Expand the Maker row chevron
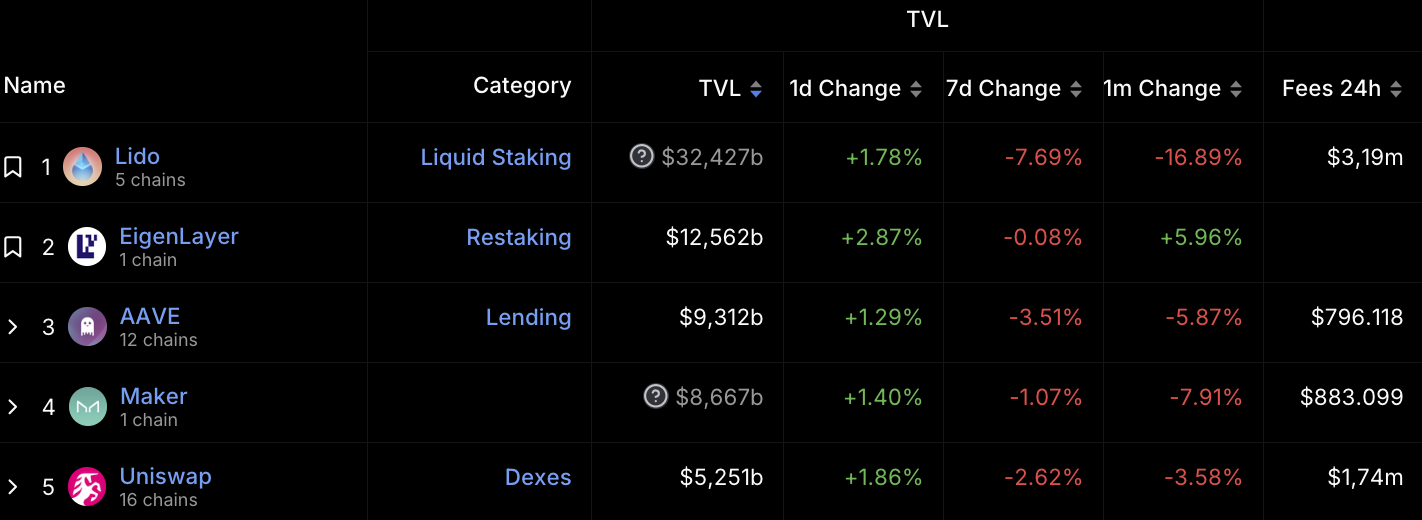 13,407
